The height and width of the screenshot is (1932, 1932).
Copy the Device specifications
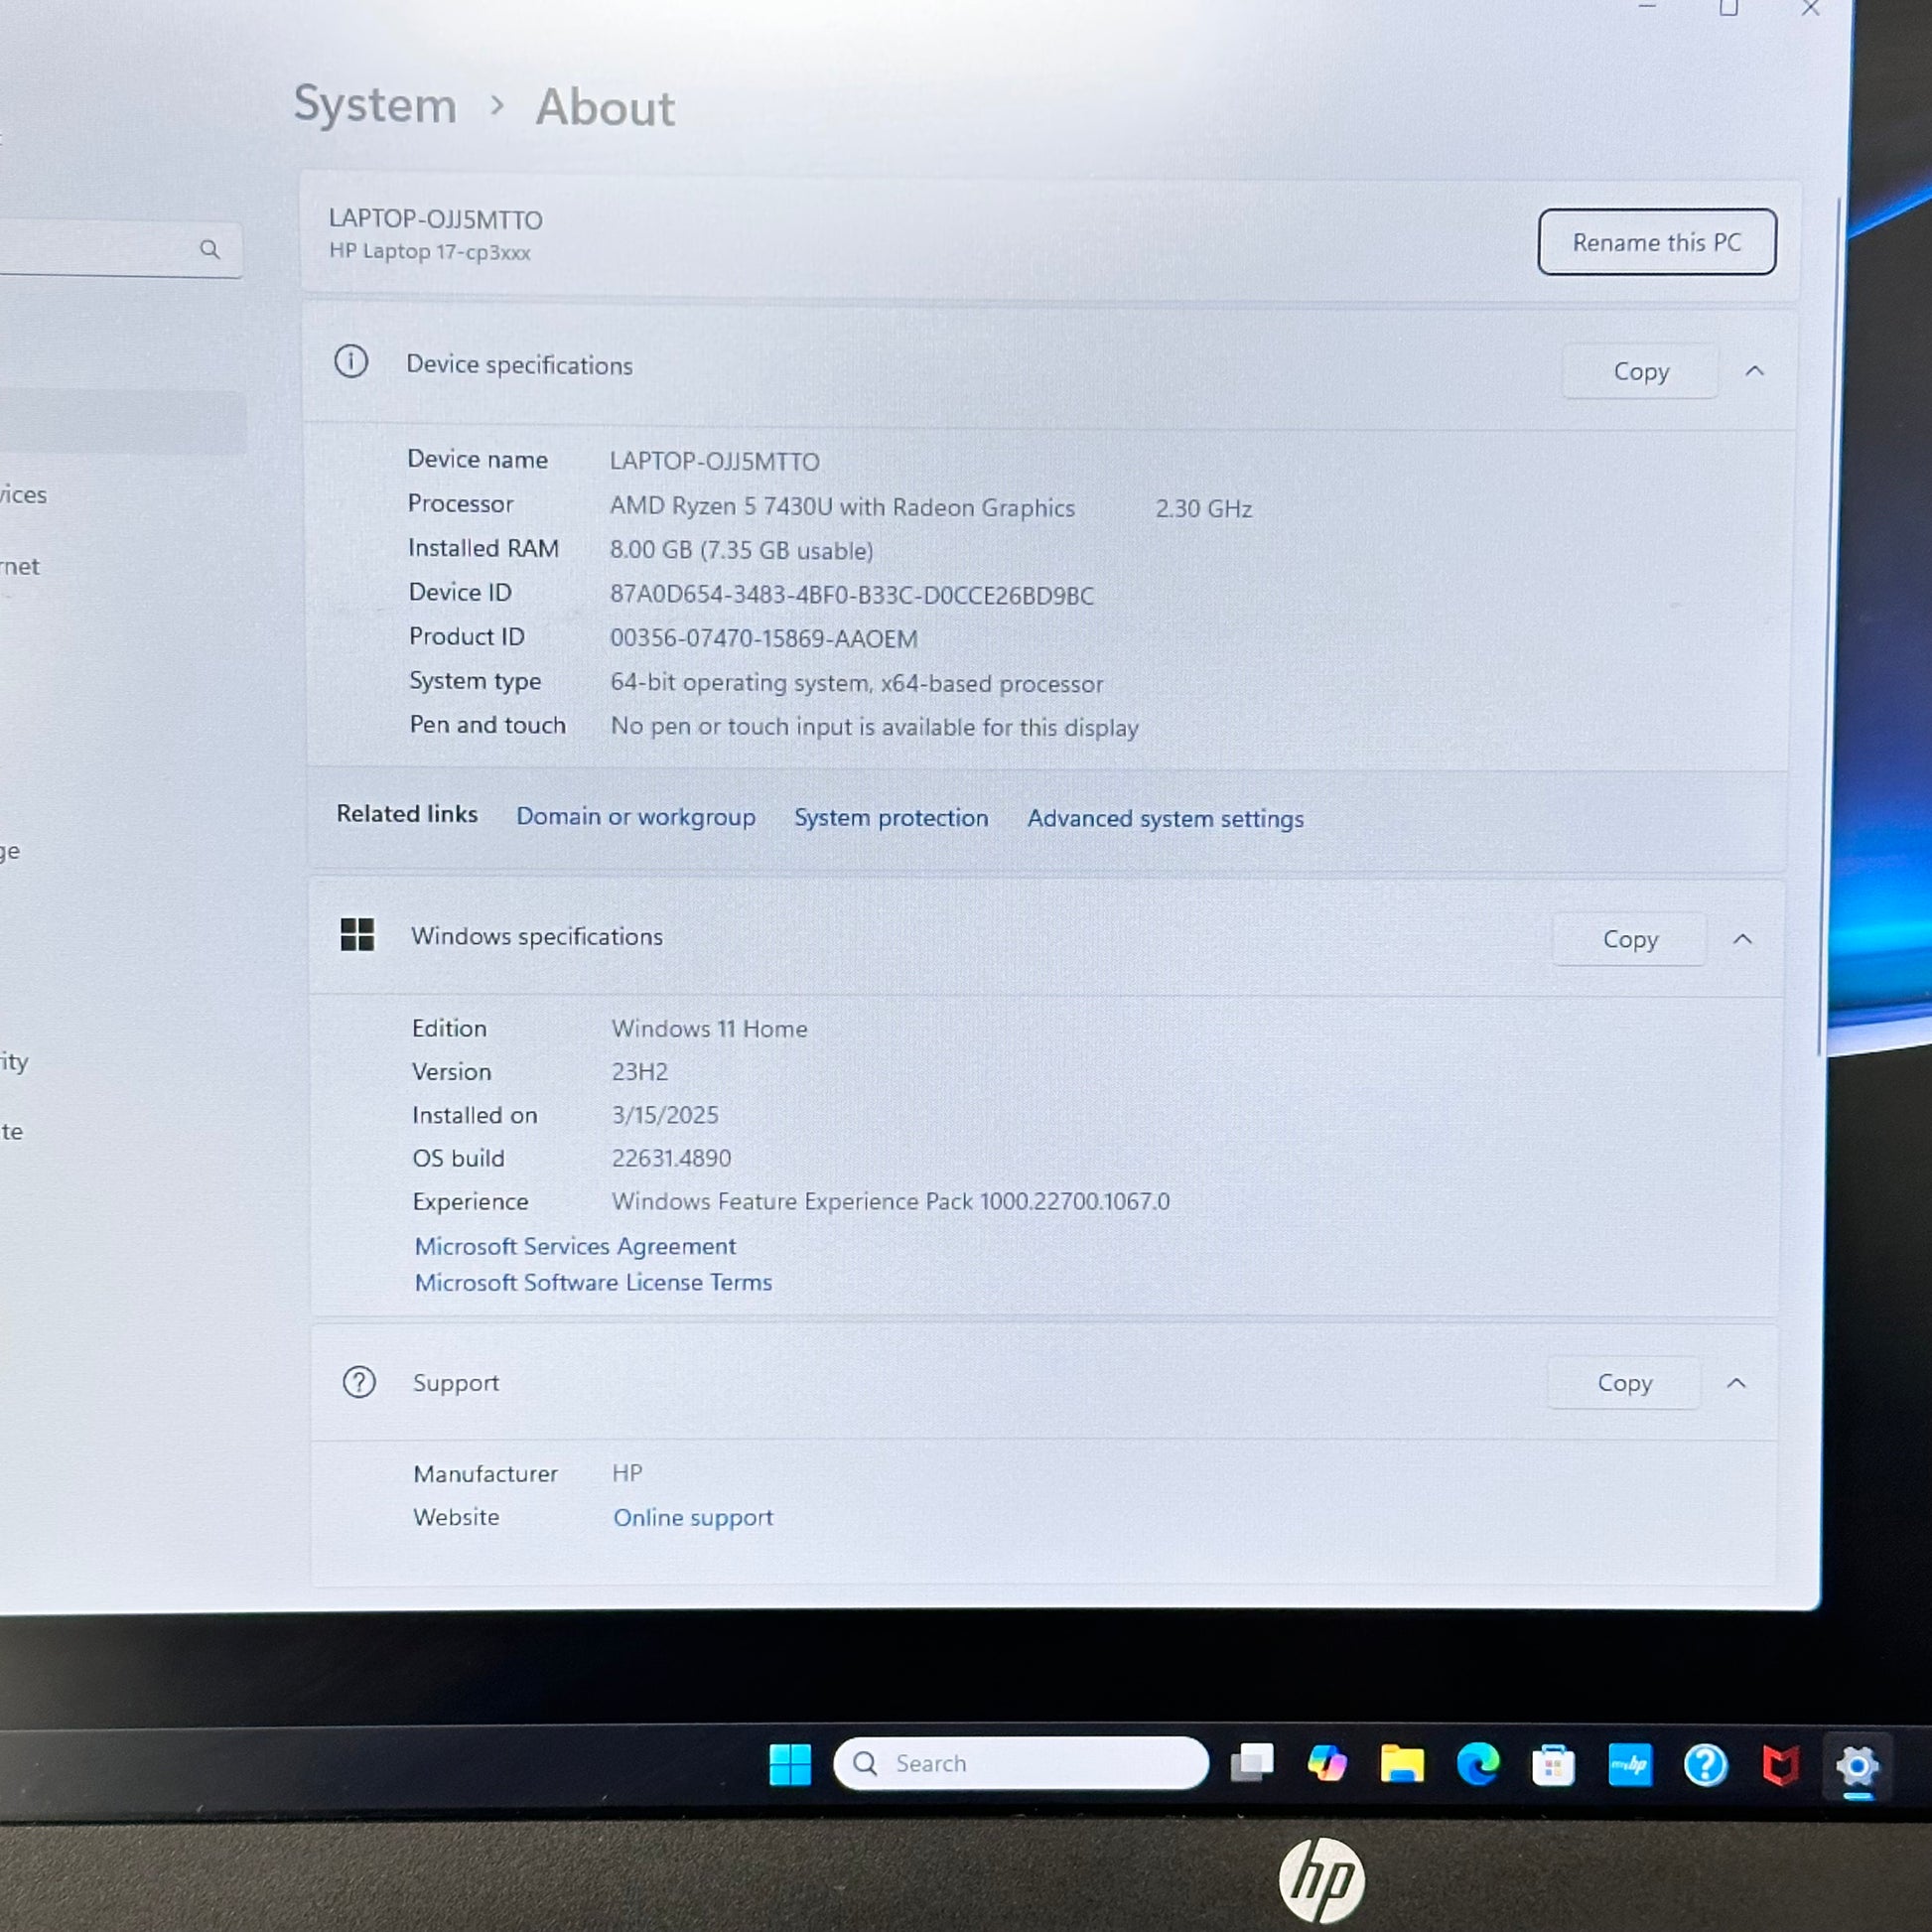coord(1641,372)
